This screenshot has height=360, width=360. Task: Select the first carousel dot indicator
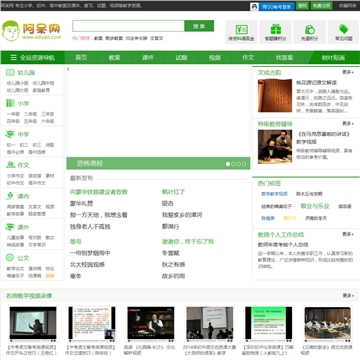pyautogui.click(x=228, y=164)
